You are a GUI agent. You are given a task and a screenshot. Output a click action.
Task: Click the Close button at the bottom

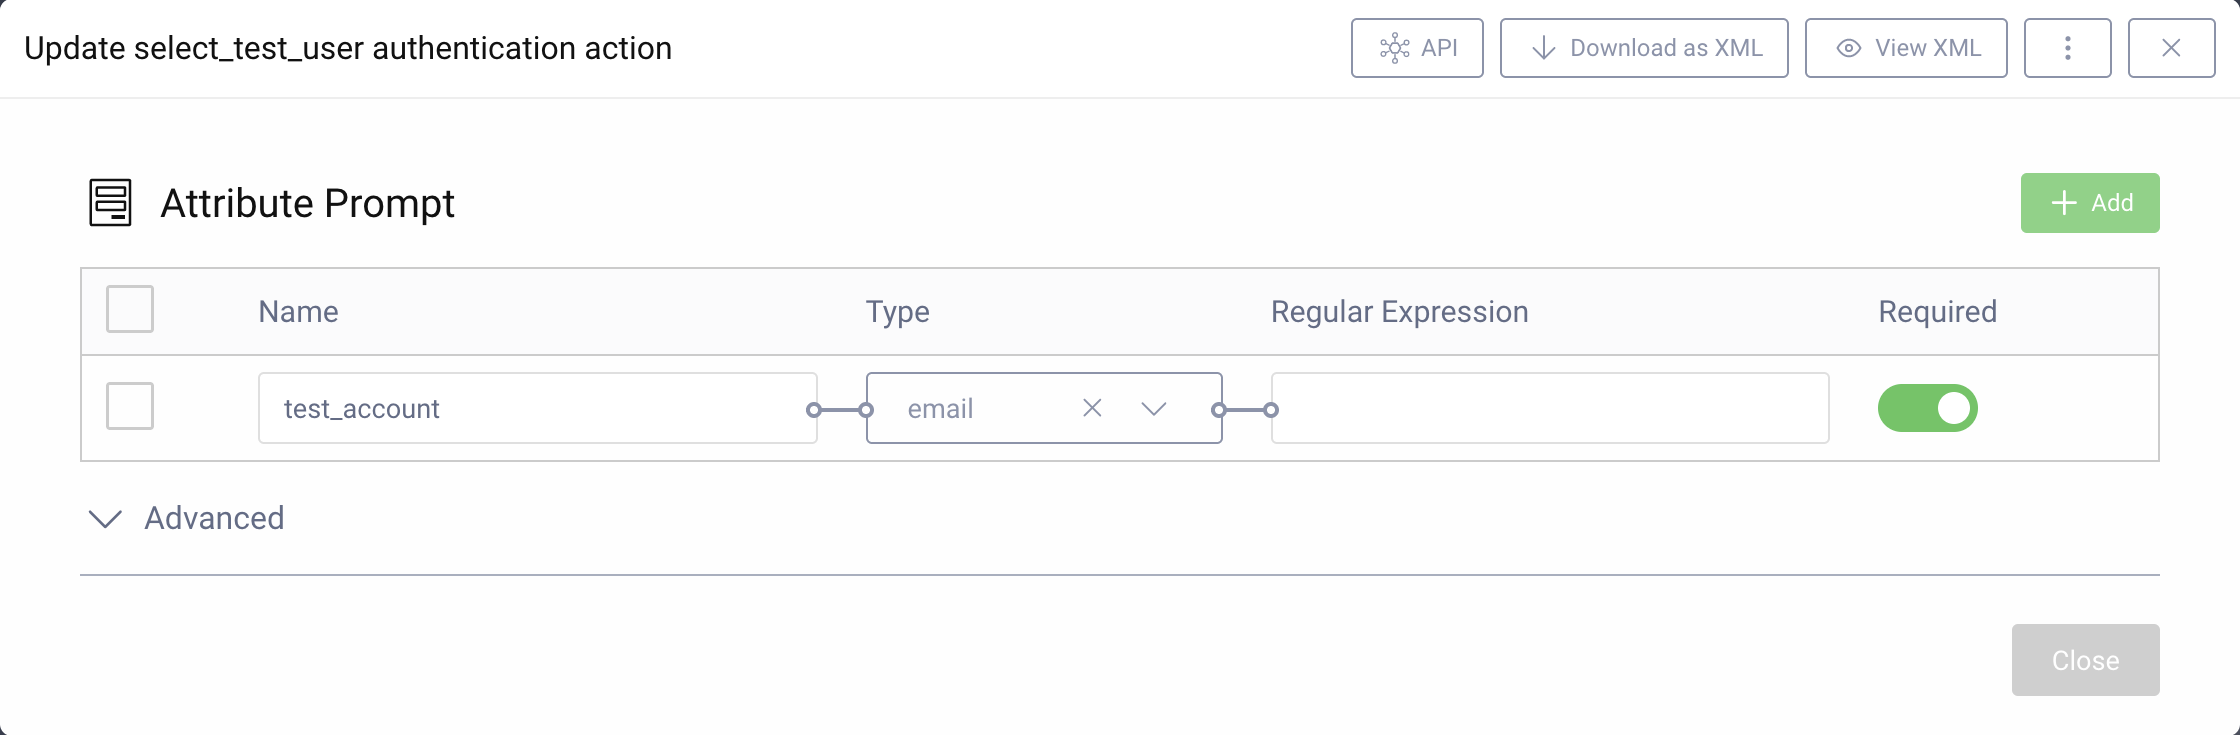point(2085,659)
